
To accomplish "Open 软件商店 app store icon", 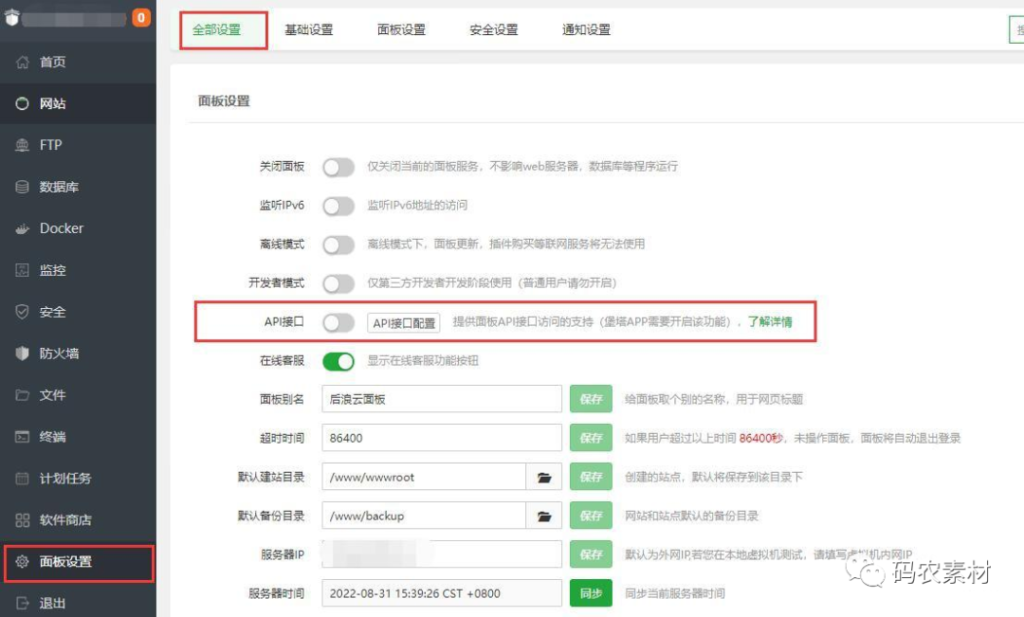I will 22,520.
